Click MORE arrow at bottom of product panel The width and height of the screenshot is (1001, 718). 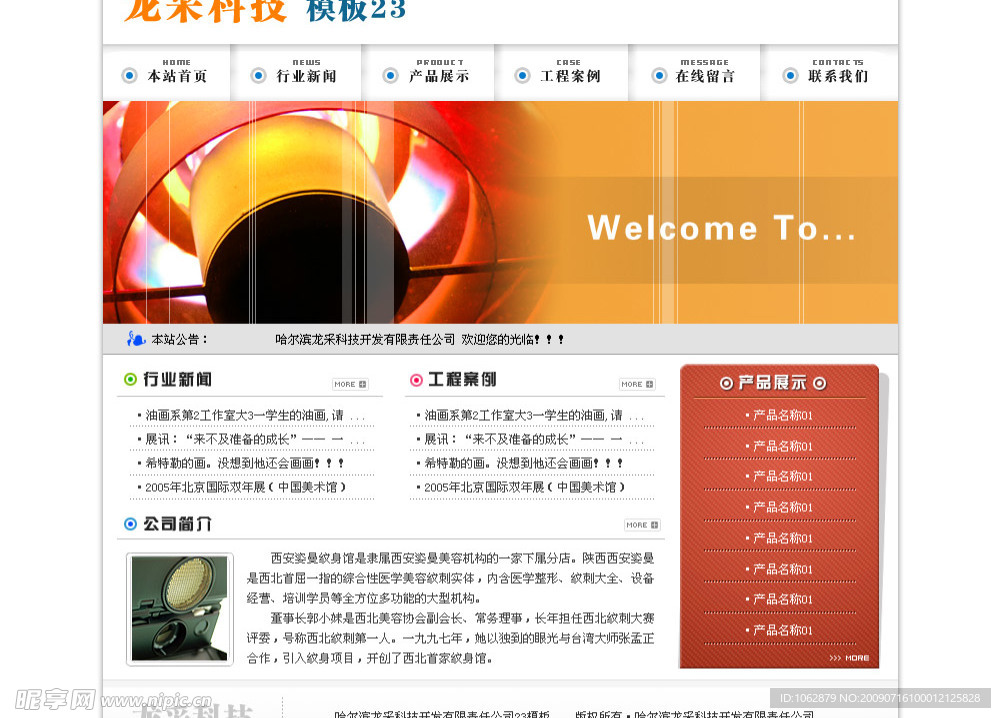tap(849, 657)
